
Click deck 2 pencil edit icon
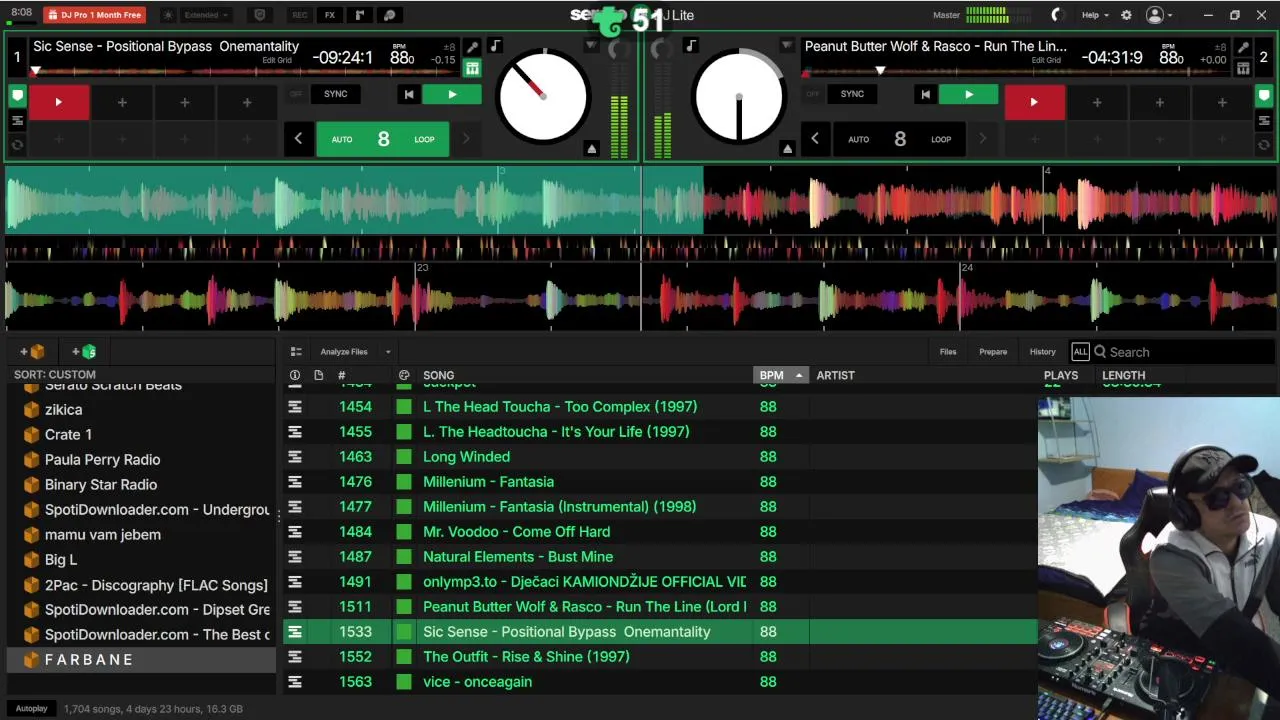point(1243,47)
